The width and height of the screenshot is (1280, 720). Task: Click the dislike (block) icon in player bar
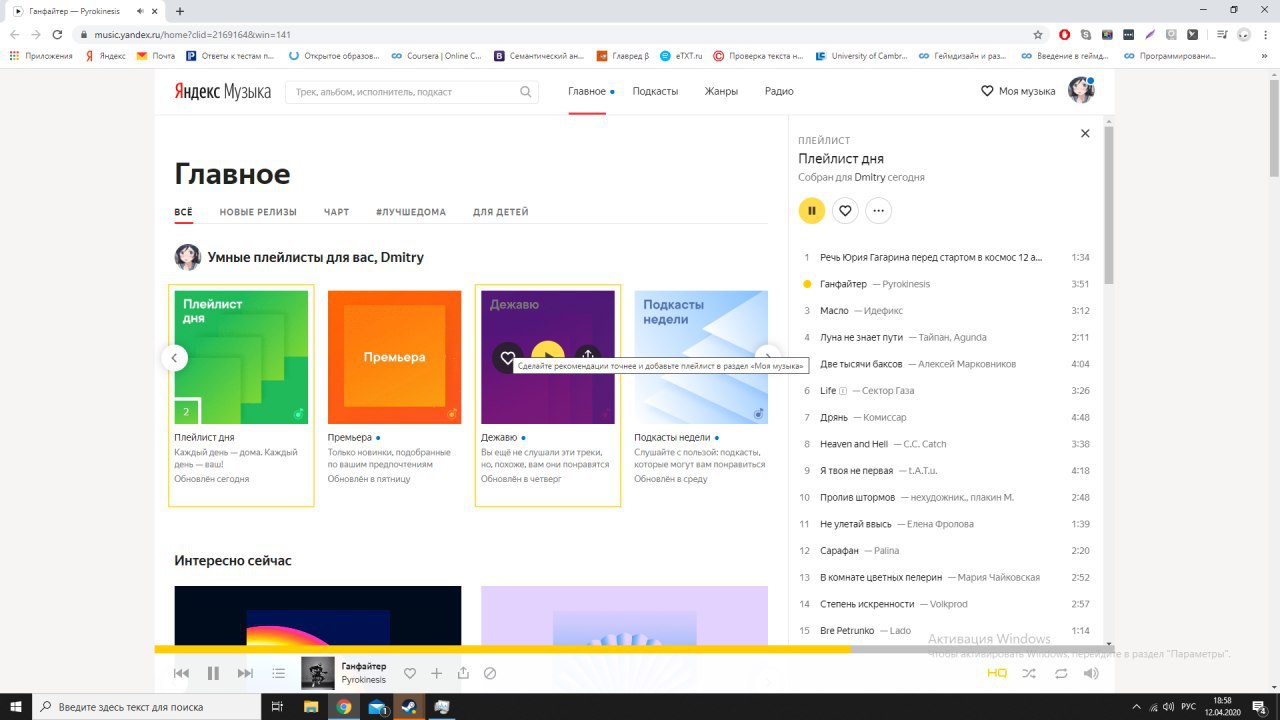point(490,674)
